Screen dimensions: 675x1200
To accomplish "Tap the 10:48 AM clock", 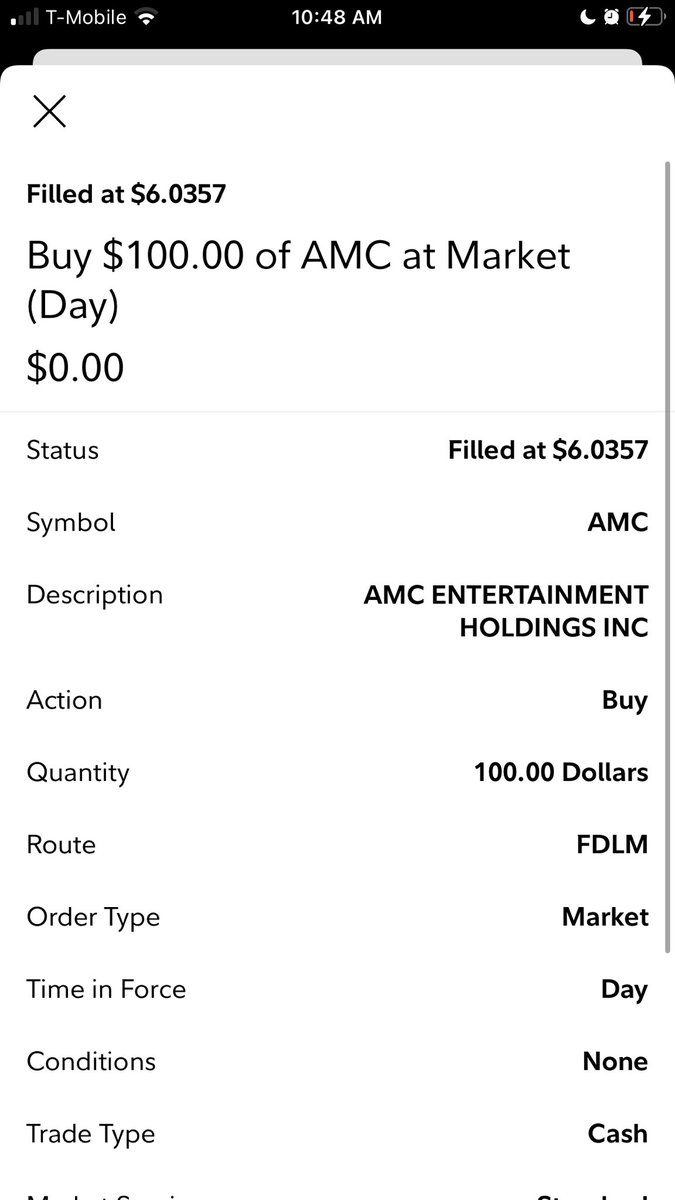I will (337, 17).
